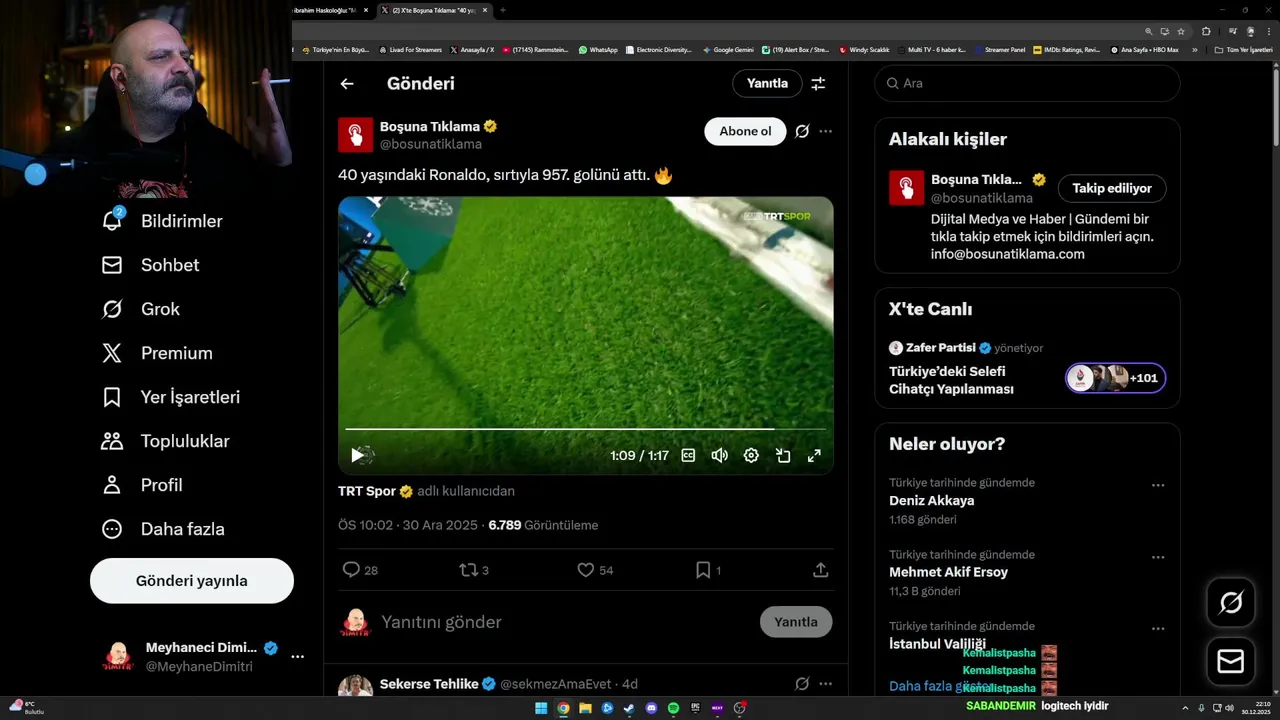This screenshot has height=720, width=1280.
Task: Open floating messages envelope button
Action: tap(1231, 662)
